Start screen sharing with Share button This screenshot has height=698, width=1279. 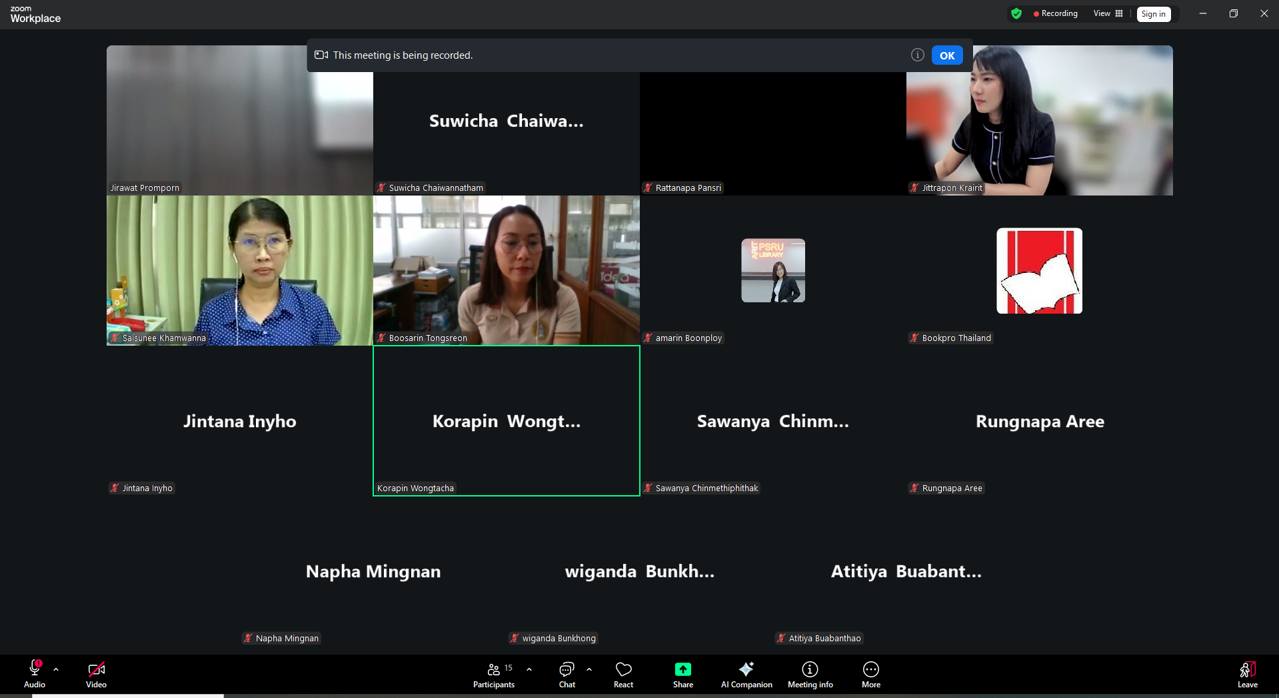683,673
